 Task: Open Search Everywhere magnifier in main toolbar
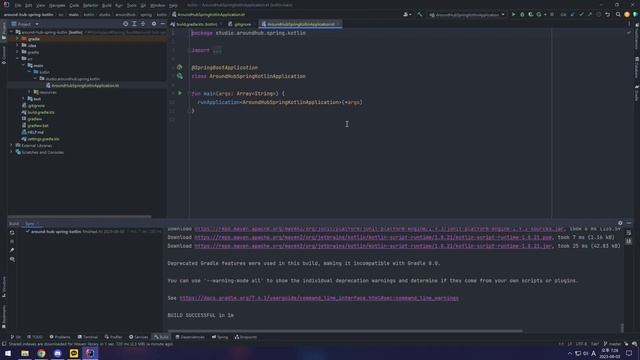[x=618, y=14]
